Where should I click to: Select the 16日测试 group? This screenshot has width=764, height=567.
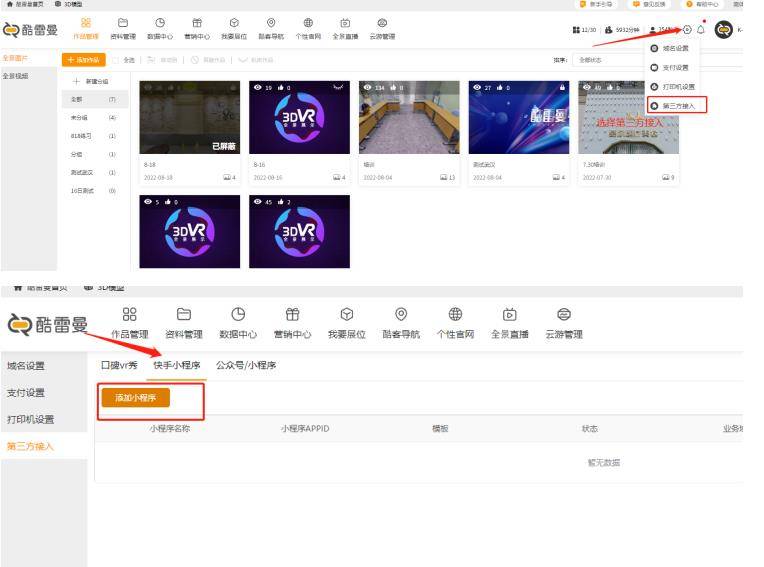95,190
